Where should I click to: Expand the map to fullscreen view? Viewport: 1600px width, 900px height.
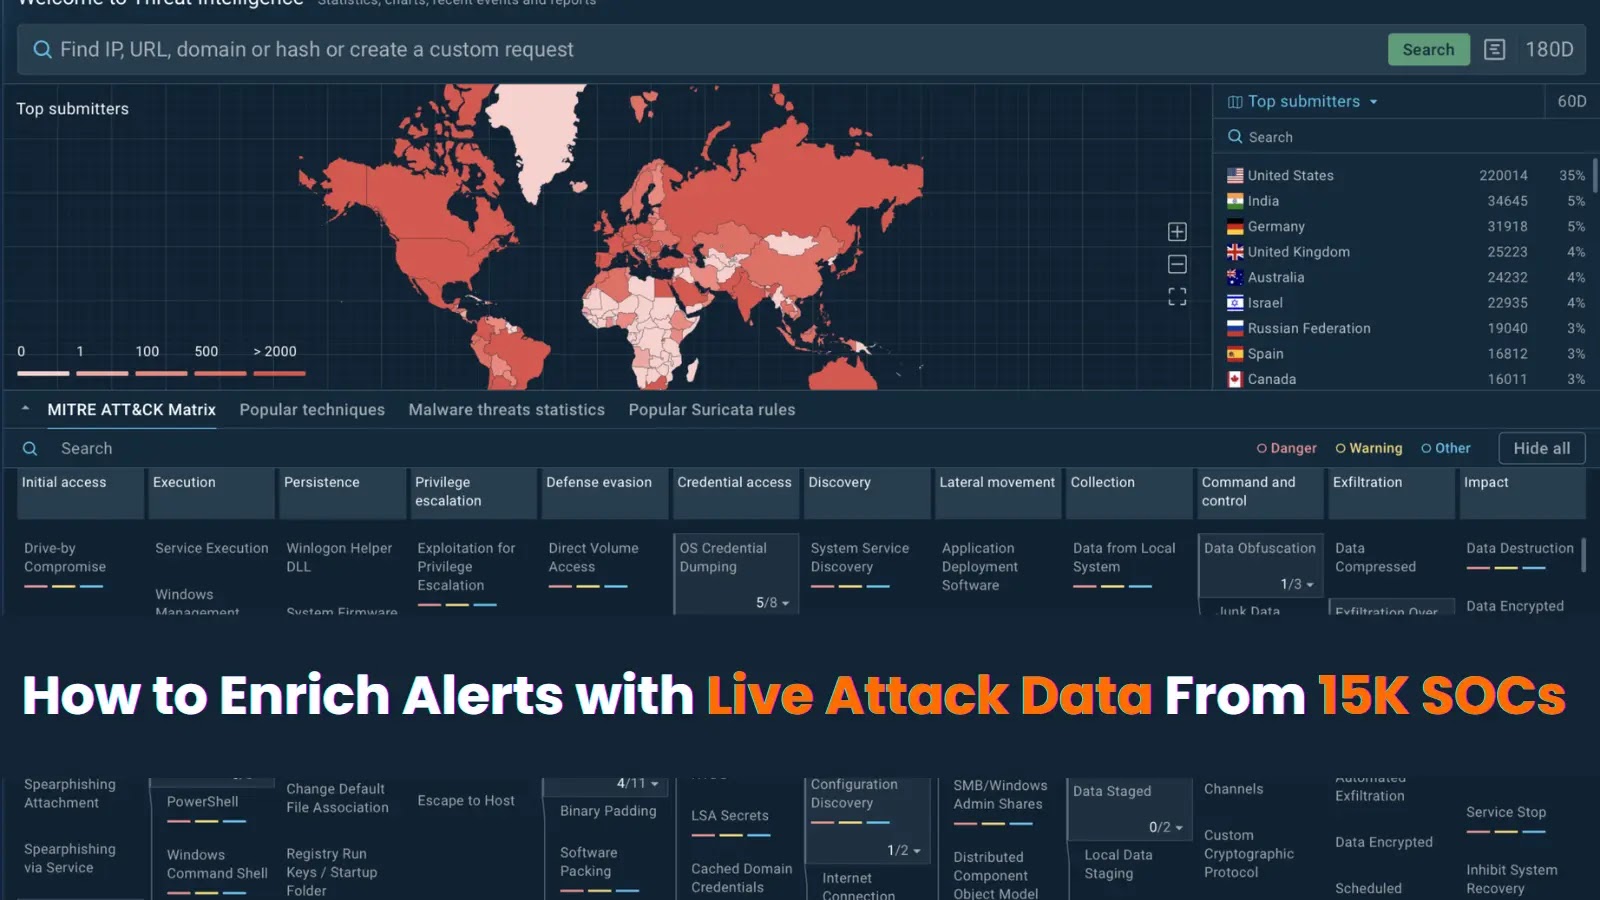(1176, 296)
